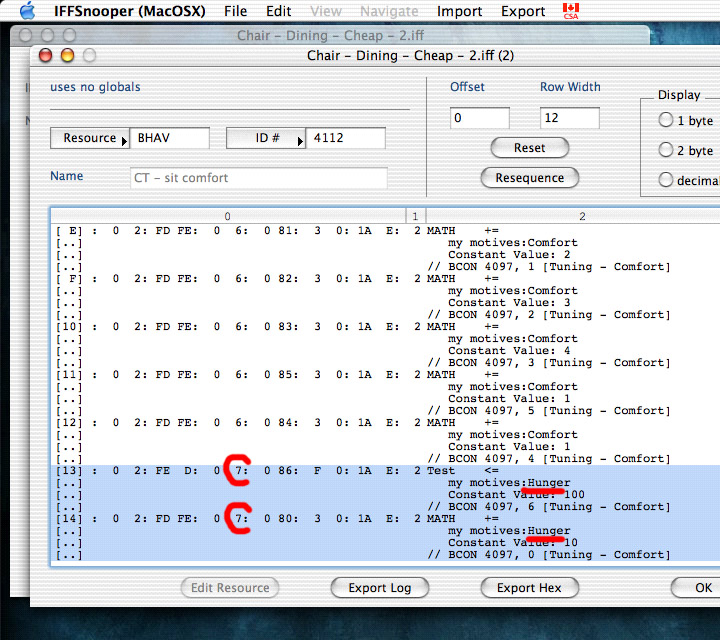The image size is (720, 640).
Task: Click the Name field showing CT - sit comfort
Action: pos(258,178)
